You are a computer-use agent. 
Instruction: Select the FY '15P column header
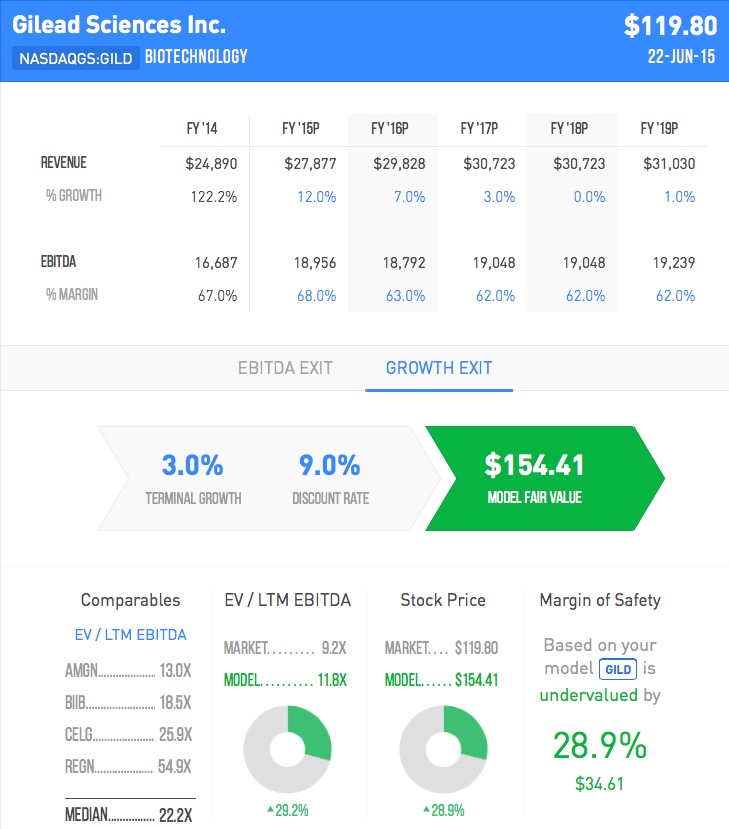pos(301,128)
